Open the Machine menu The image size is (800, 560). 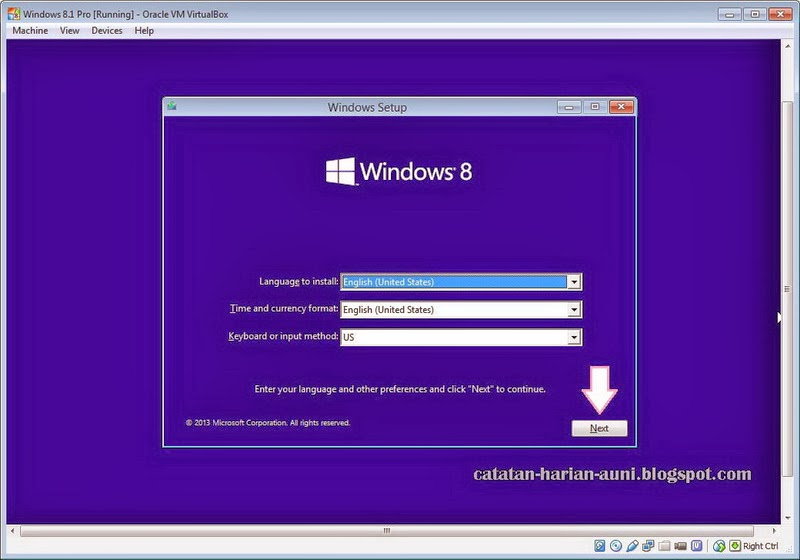pos(30,31)
